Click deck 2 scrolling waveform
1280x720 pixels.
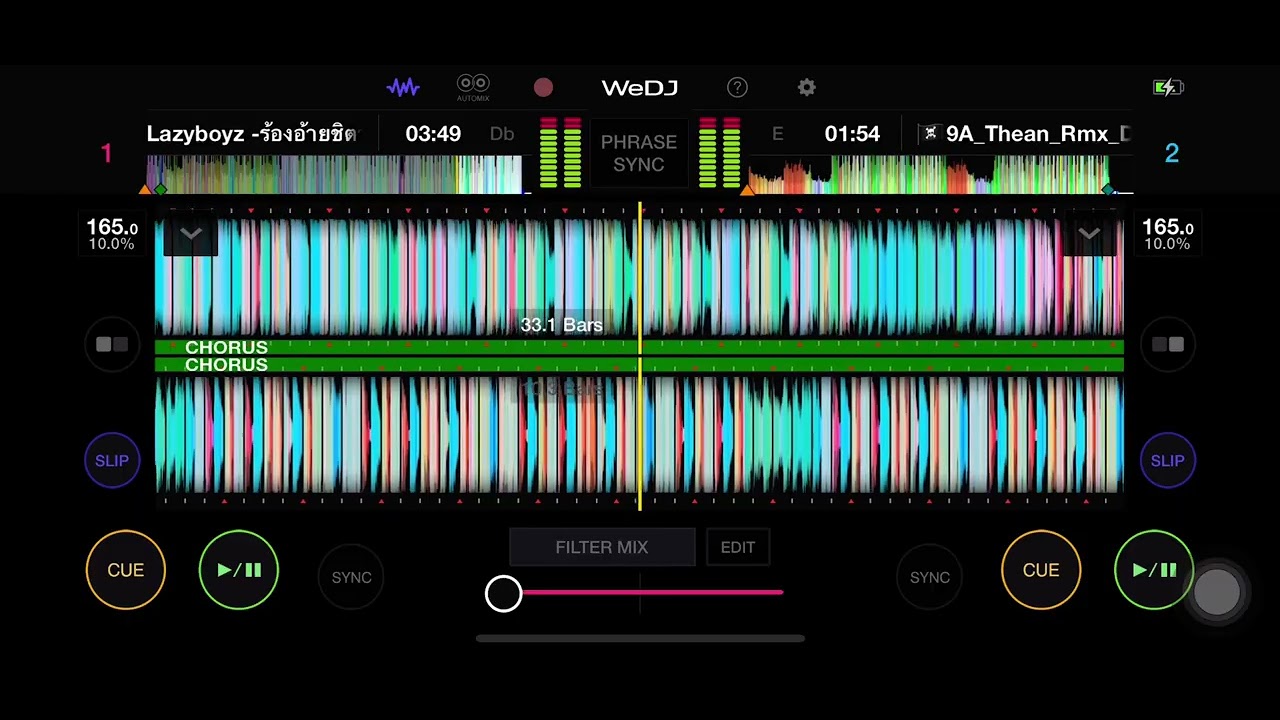click(x=640, y=435)
